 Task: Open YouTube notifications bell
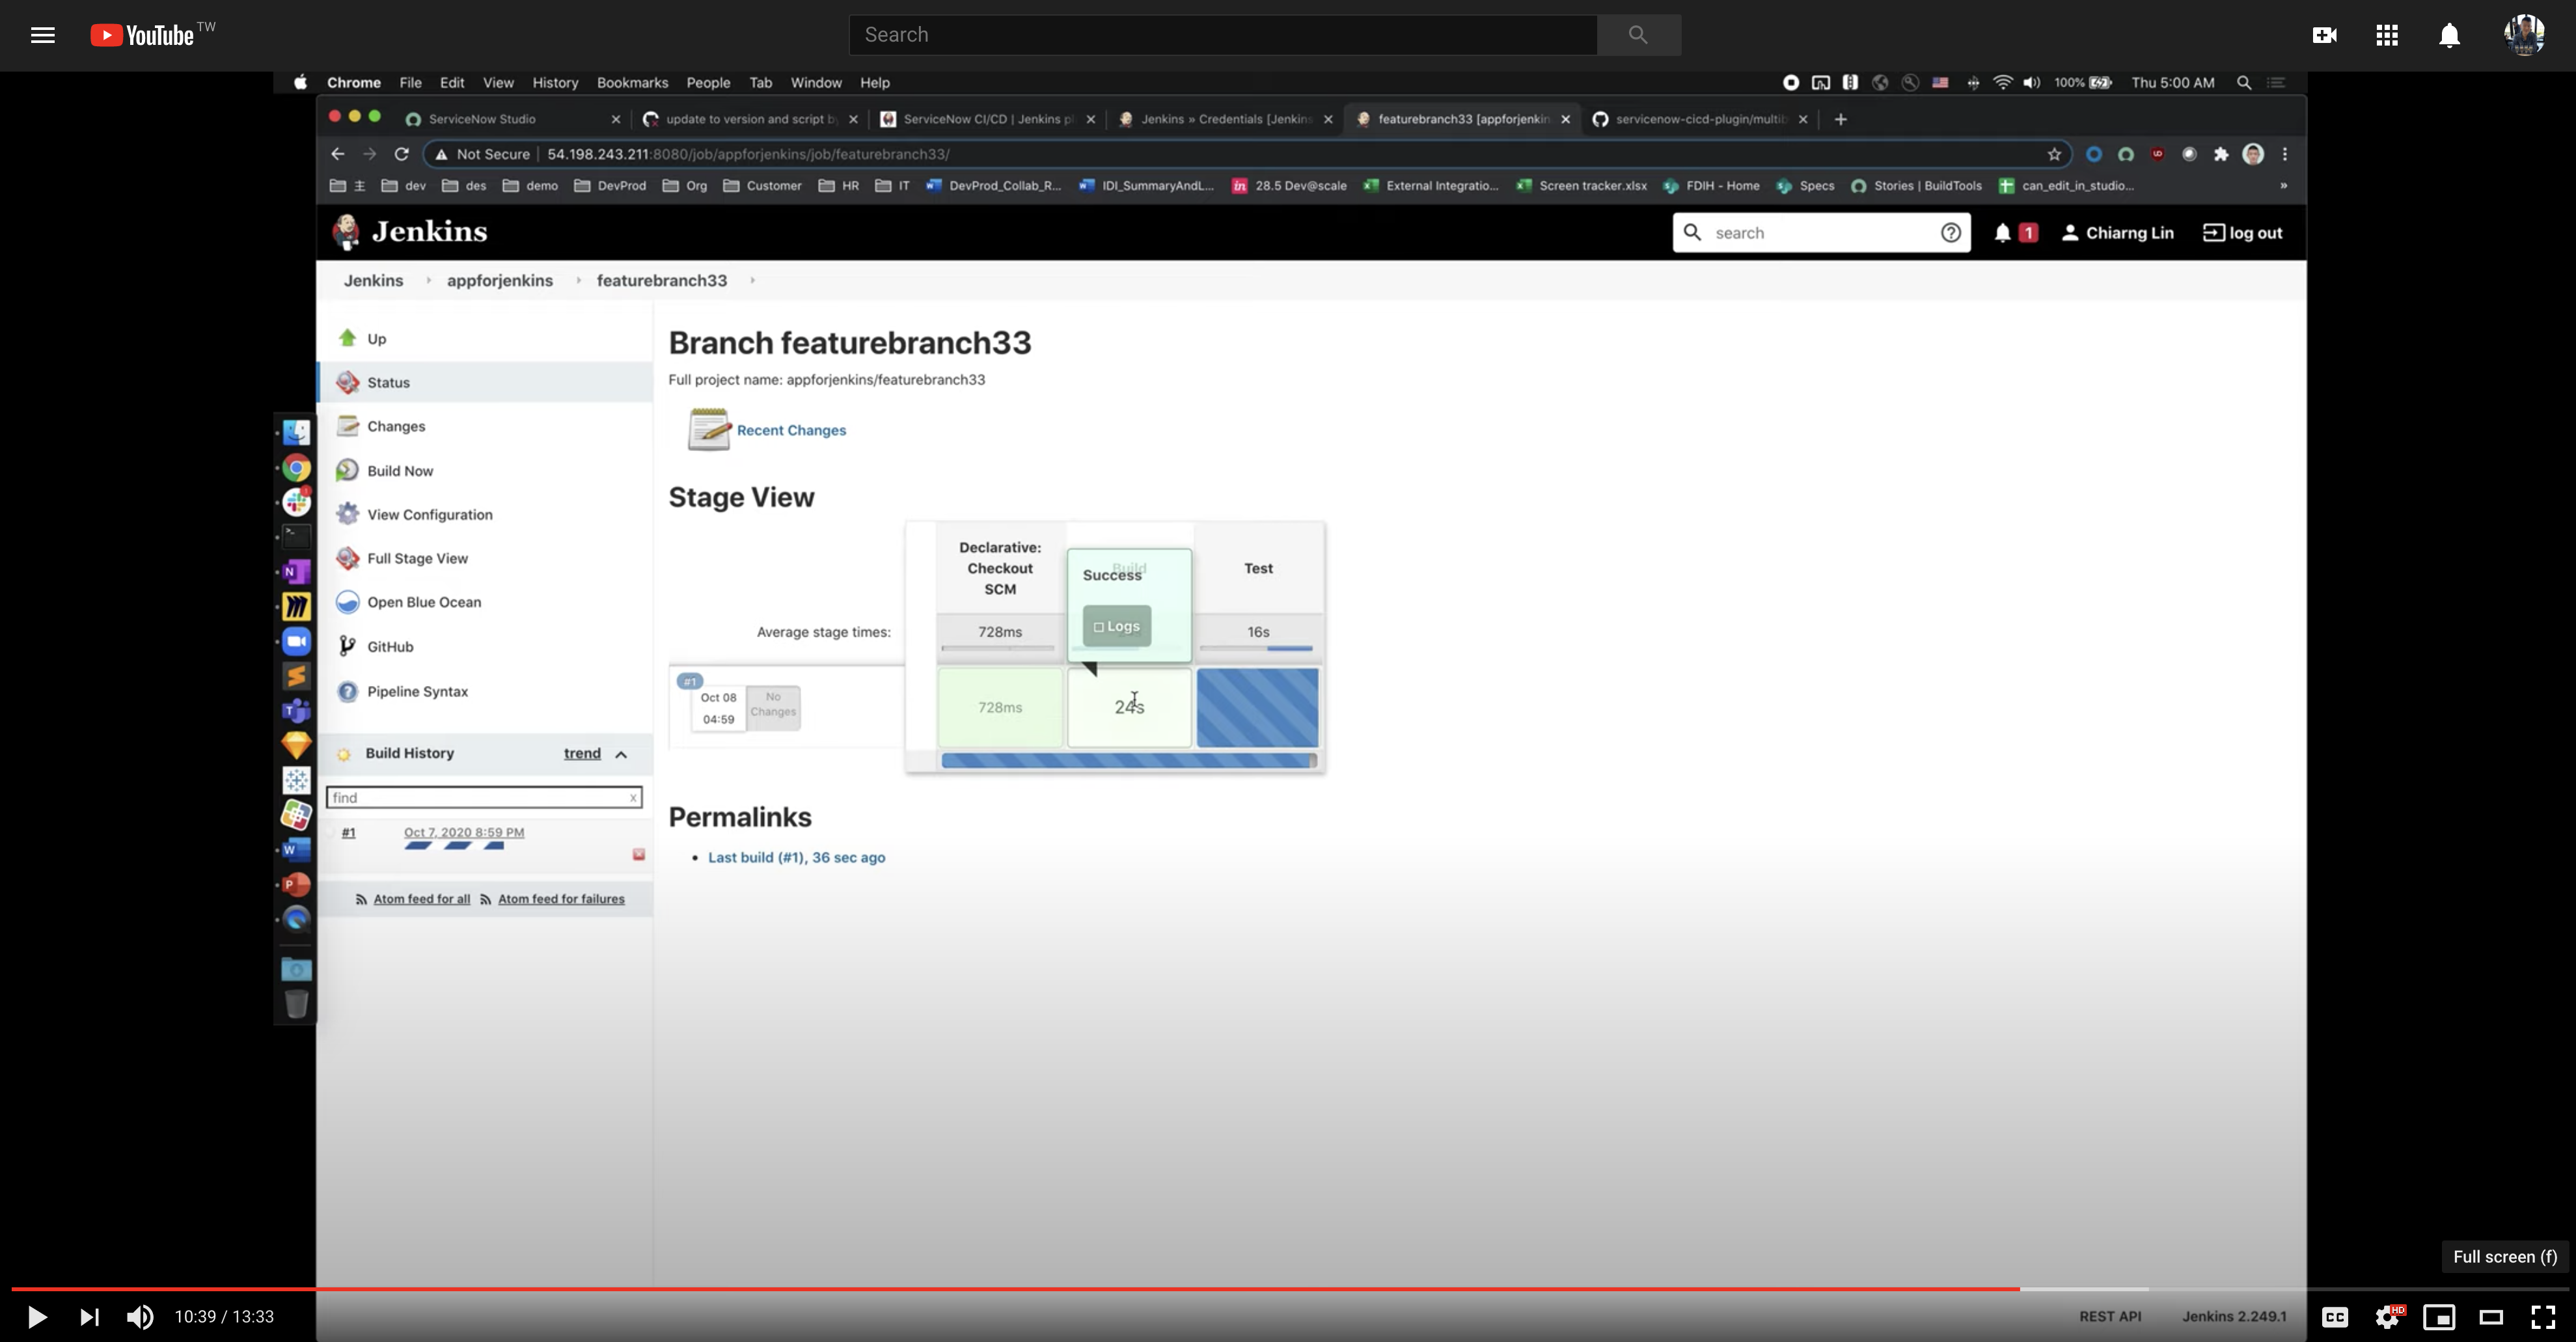2449,35
